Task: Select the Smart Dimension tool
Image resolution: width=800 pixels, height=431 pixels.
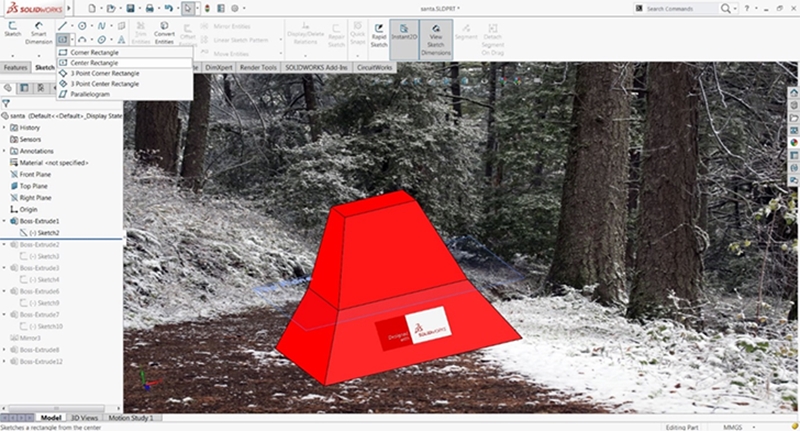Action: pyautogui.click(x=39, y=33)
